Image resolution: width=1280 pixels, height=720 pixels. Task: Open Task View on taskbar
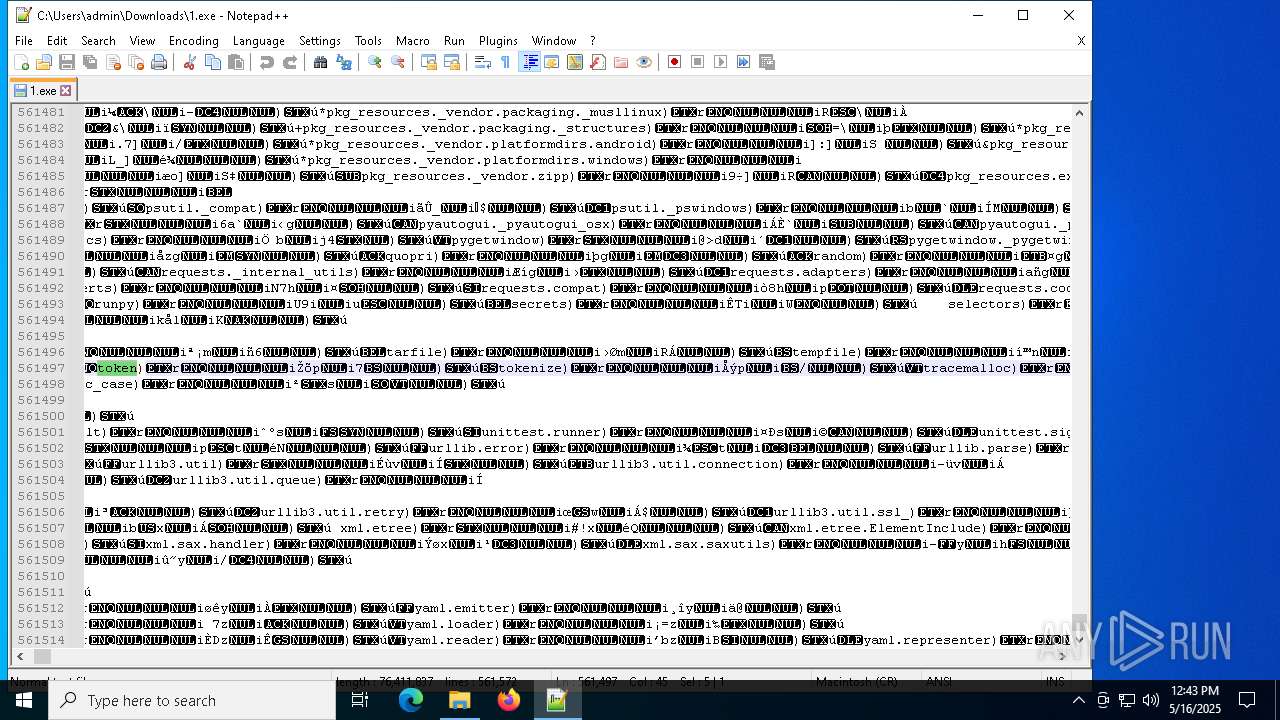pyautogui.click(x=360, y=700)
